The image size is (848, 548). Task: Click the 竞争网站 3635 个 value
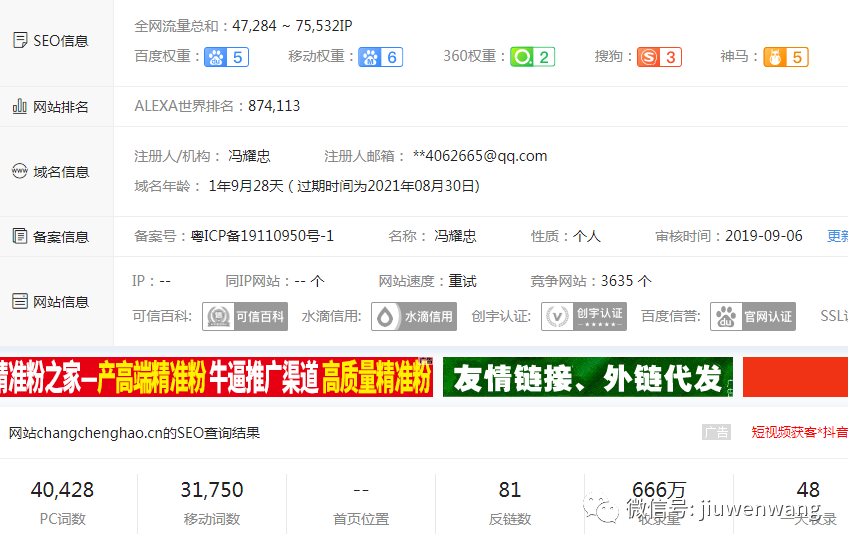(626, 281)
